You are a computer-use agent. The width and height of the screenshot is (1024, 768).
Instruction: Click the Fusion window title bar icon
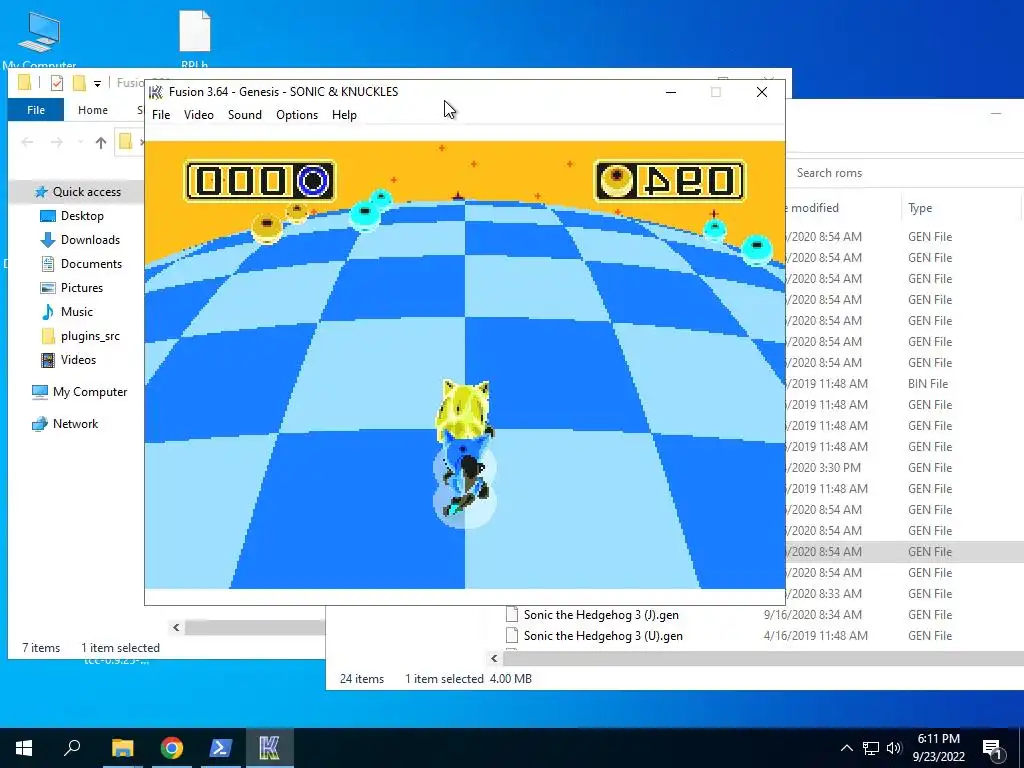click(x=156, y=92)
